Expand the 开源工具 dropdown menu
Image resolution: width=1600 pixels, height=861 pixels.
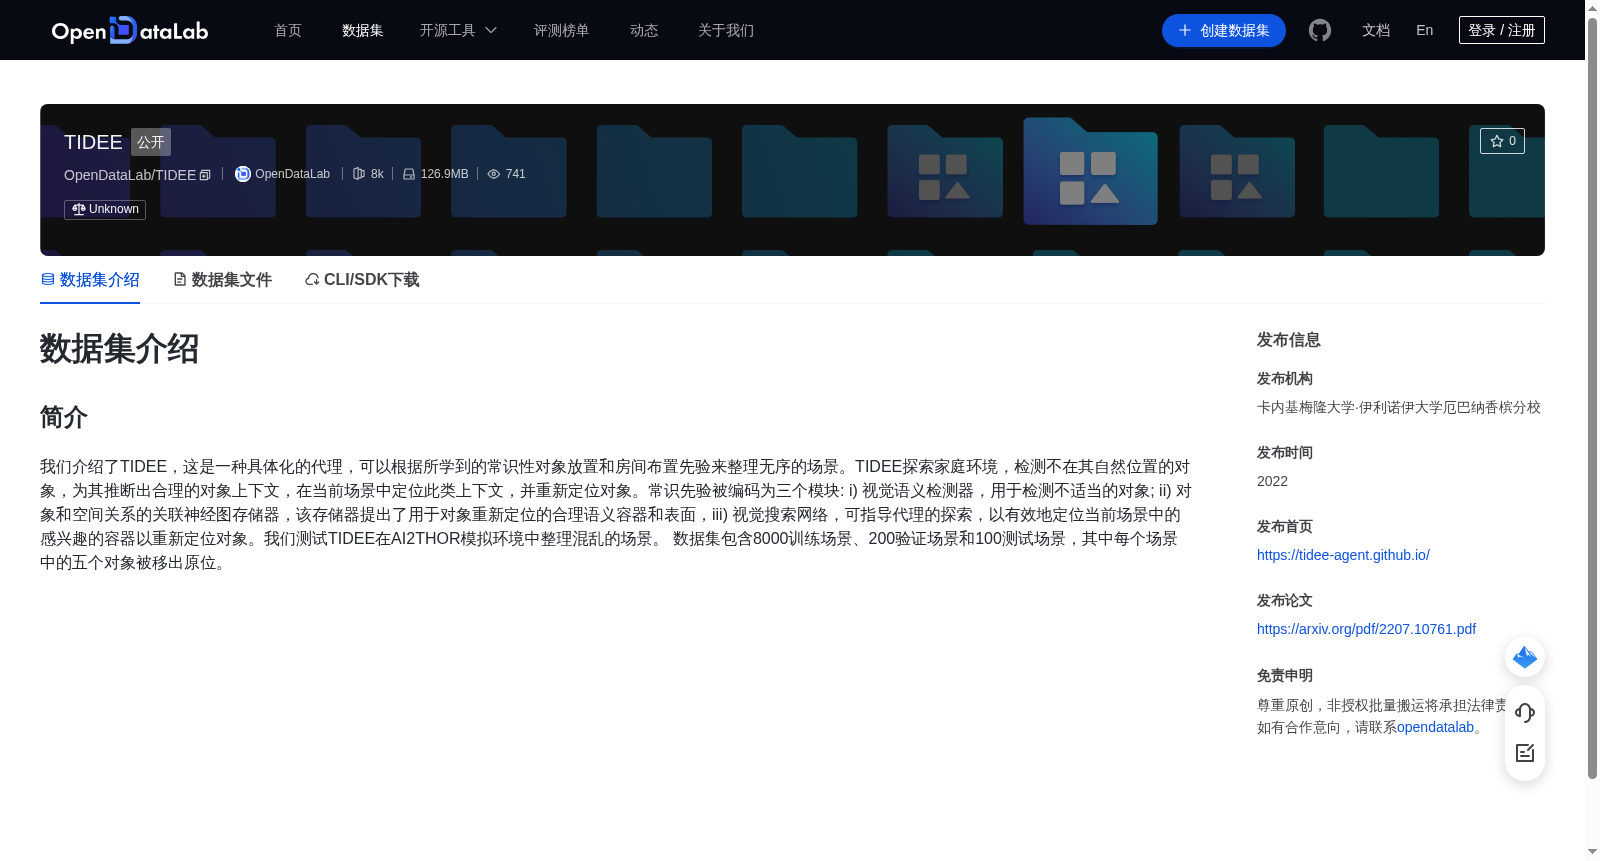pyautogui.click(x=458, y=30)
